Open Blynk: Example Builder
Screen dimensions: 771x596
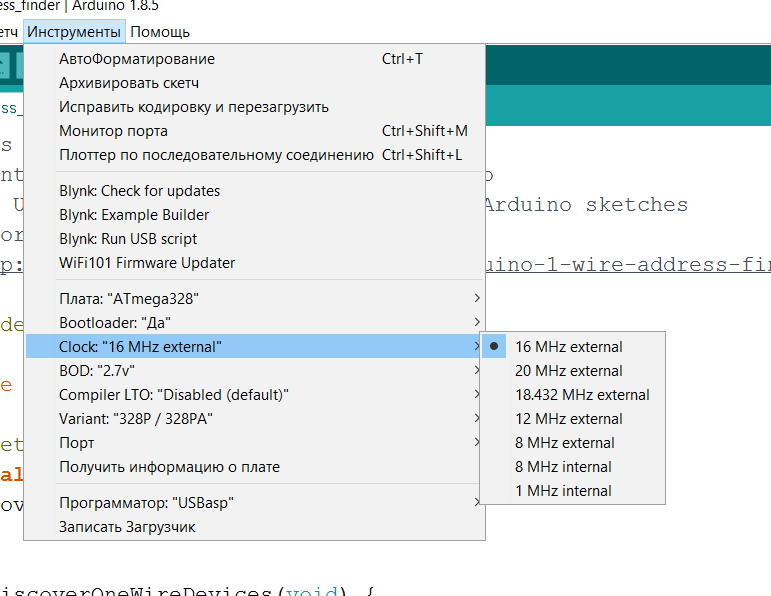254,215
